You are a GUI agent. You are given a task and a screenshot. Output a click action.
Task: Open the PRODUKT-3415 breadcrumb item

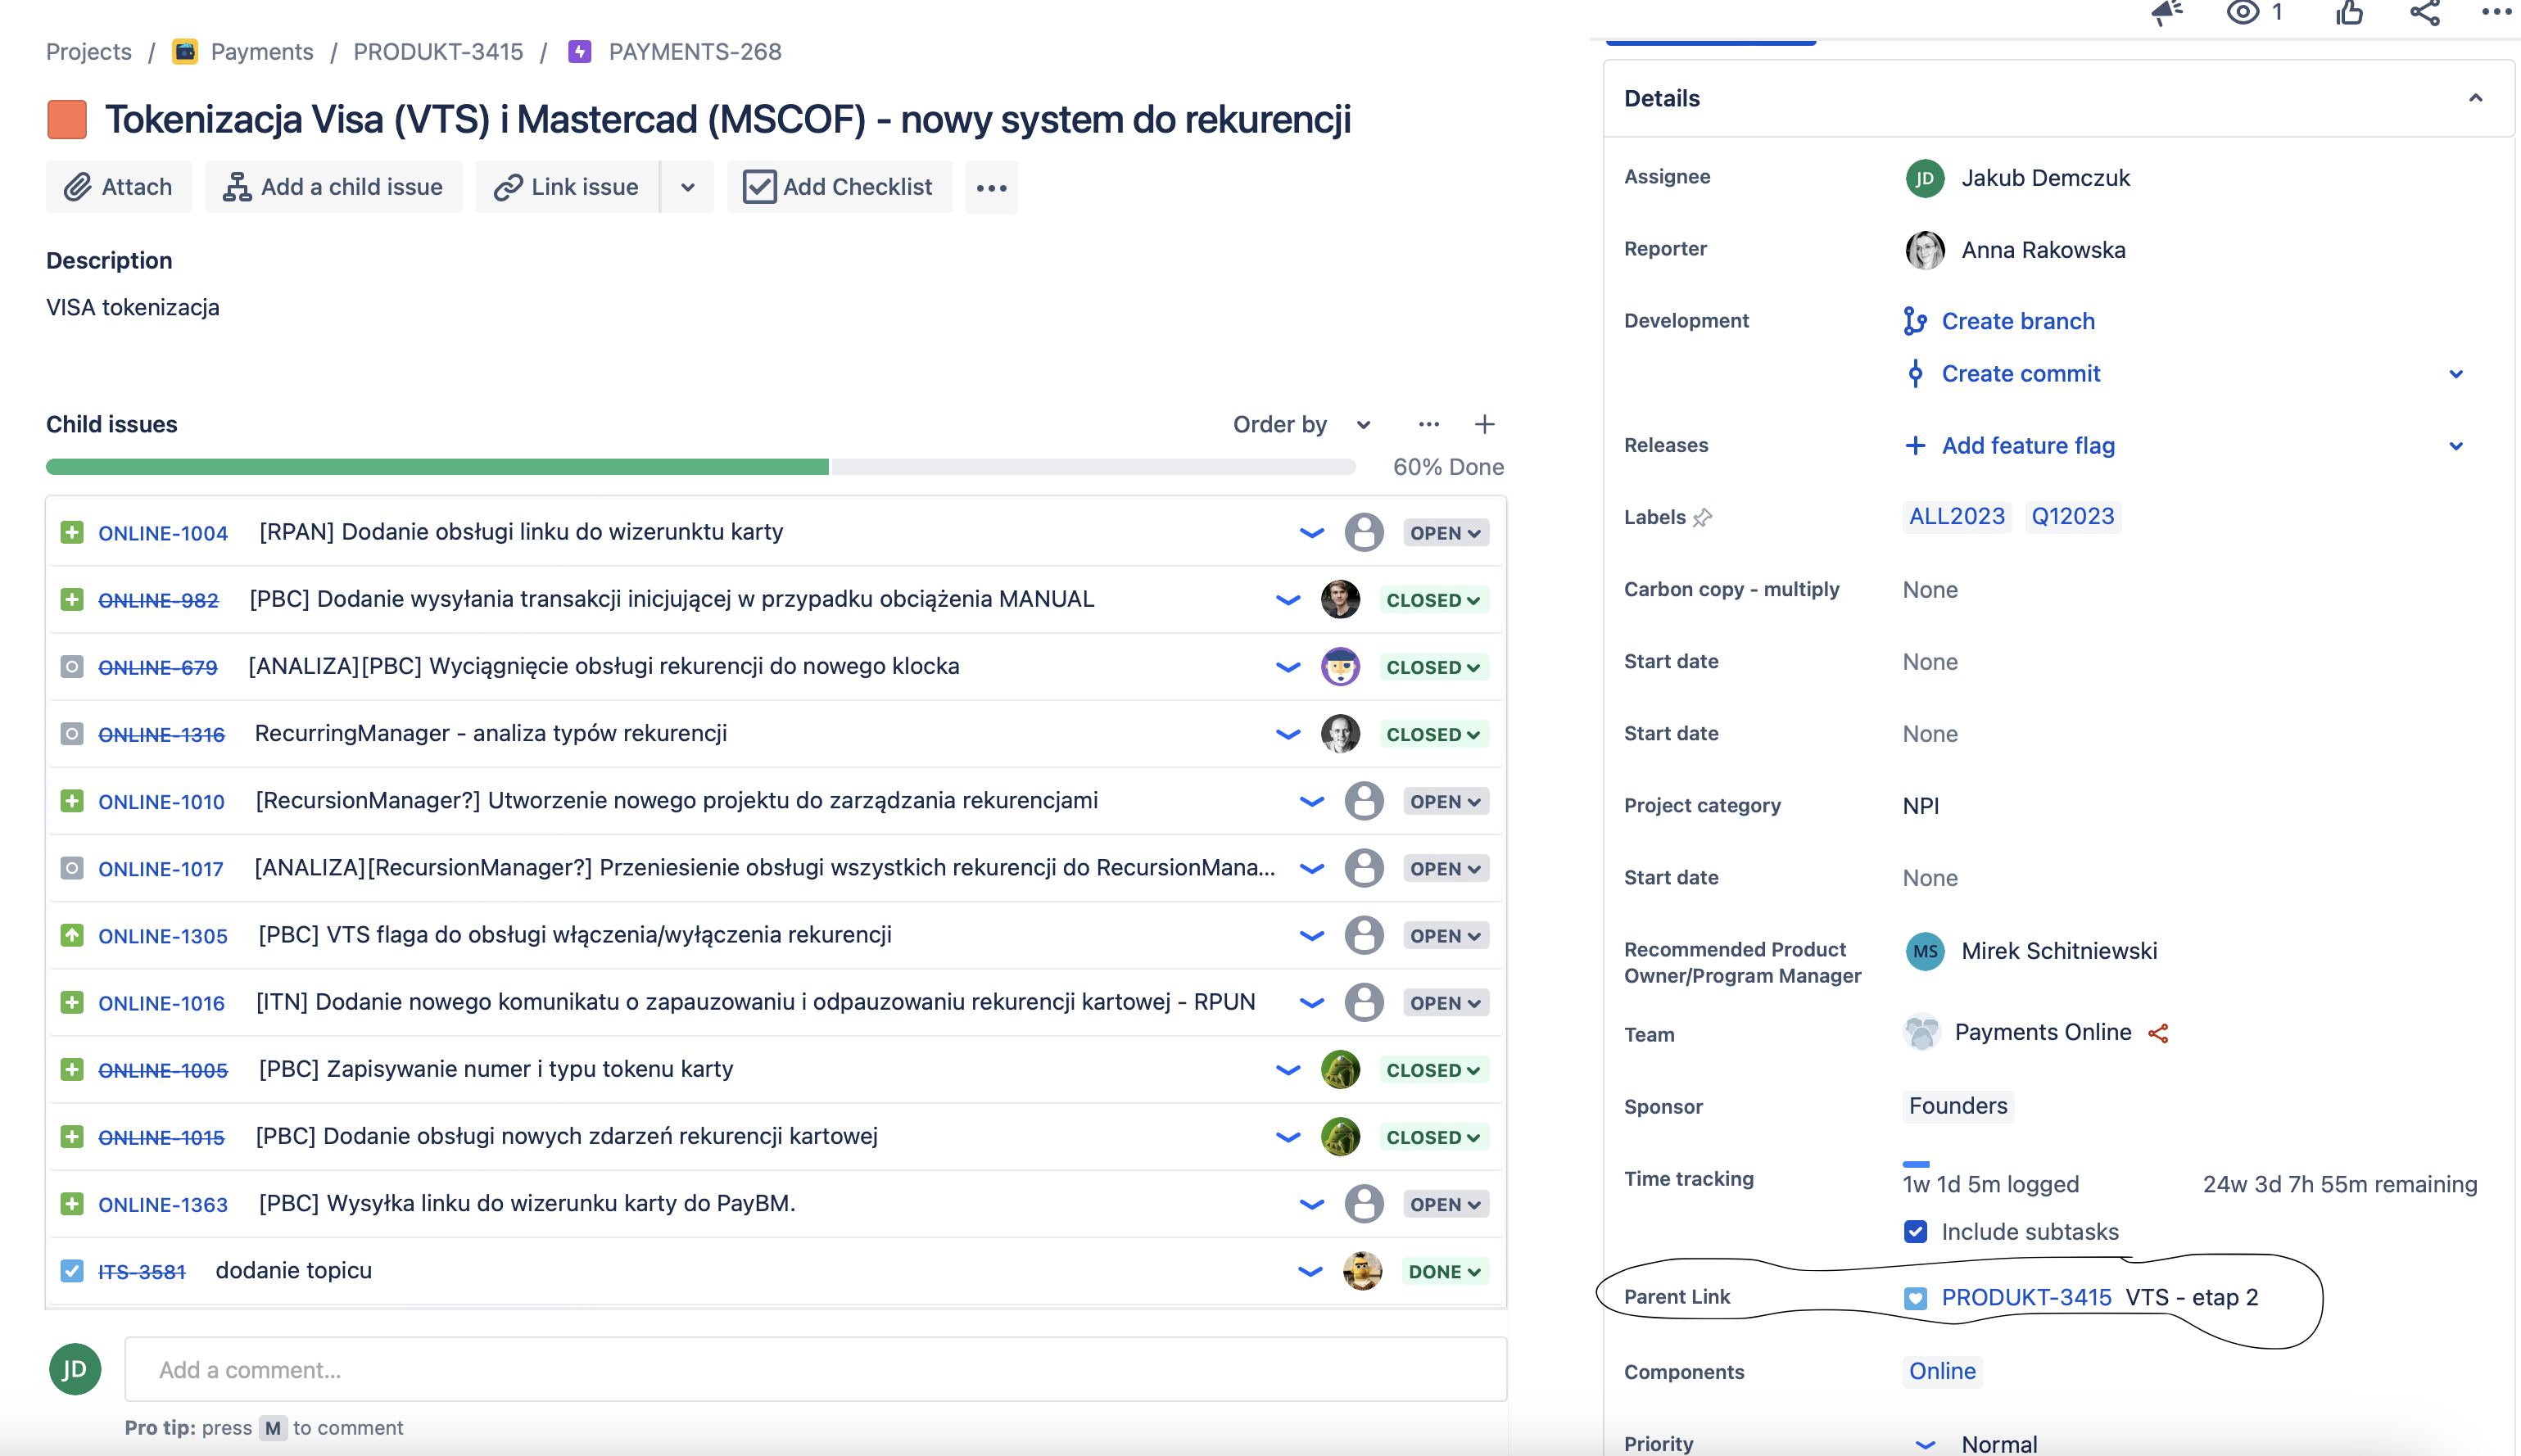tap(438, 52)
